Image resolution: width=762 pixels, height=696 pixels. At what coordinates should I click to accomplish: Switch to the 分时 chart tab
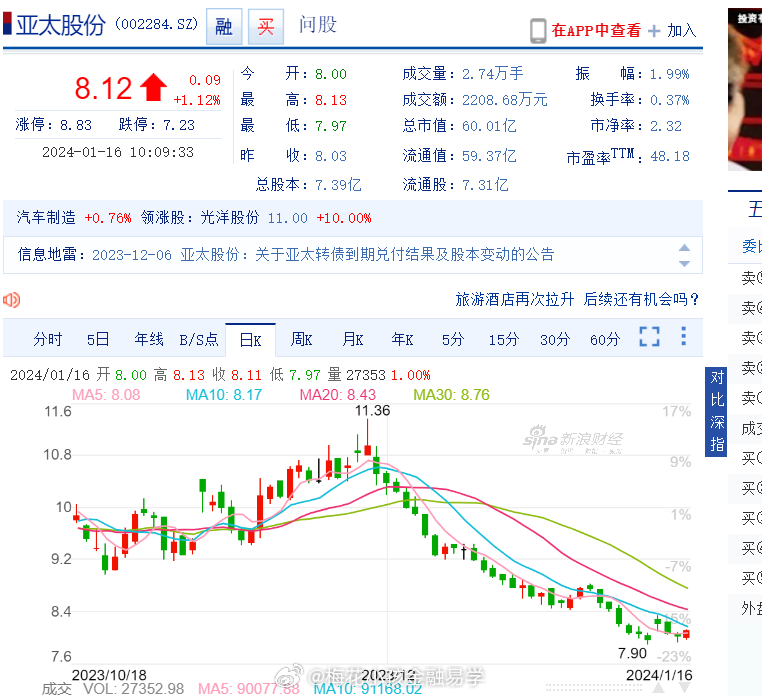tap(48, 339)
